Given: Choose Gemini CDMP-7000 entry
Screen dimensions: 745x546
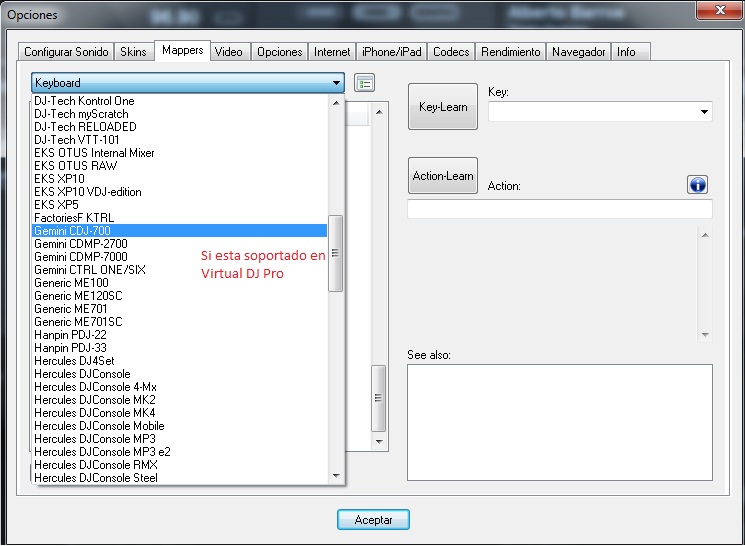Looking at the screenshot, I should click(180, 257).
